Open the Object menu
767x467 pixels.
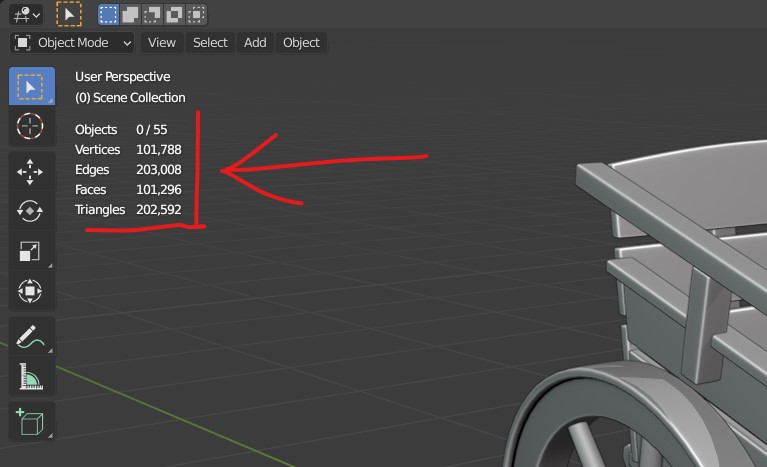tap(301, 43)
